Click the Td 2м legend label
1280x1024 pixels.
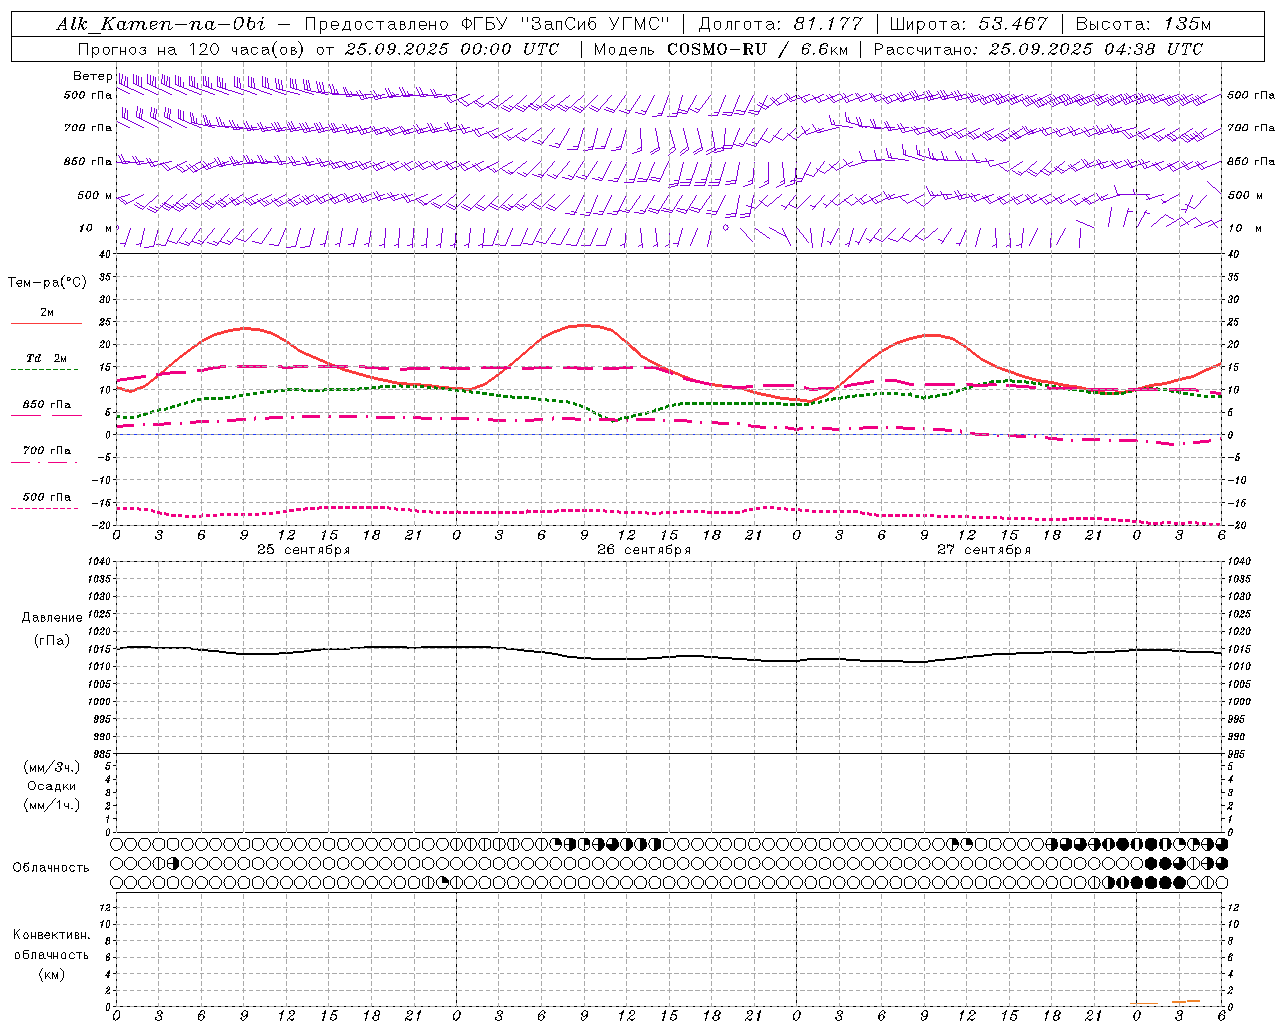pos(47,358)
